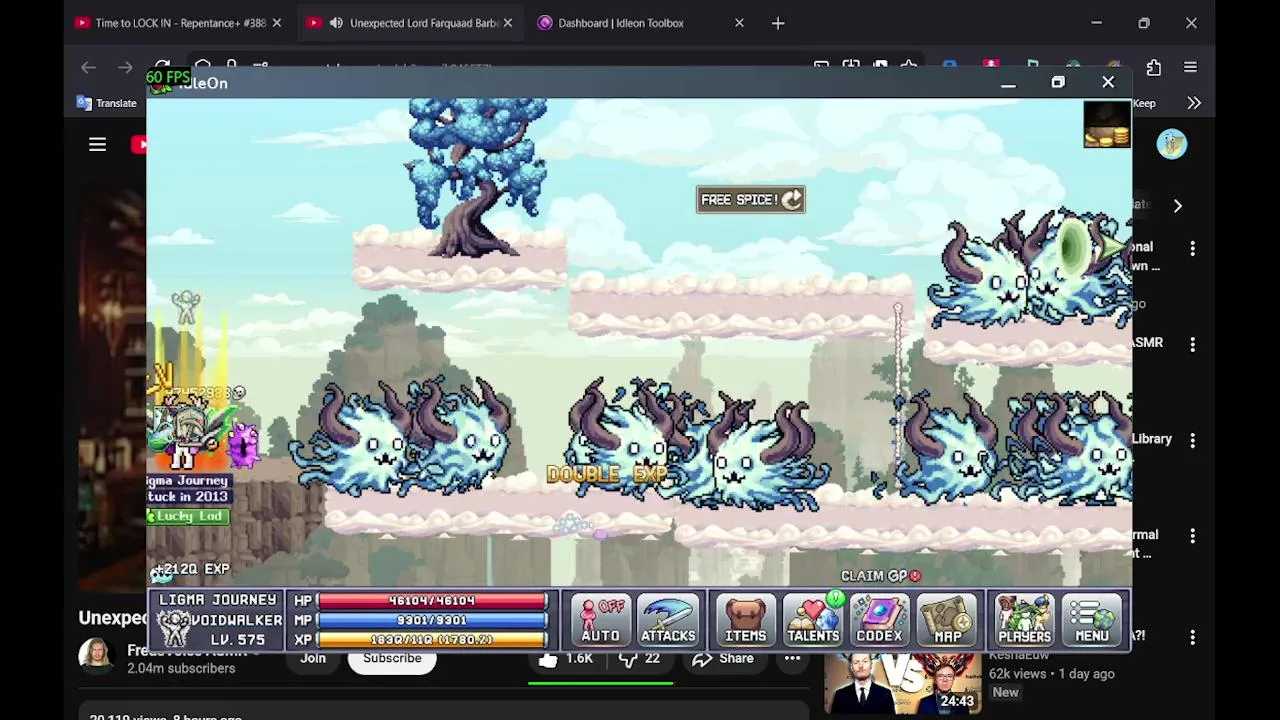Click the red HP bar
This screenshot has width=1280, height=720.
432,601
